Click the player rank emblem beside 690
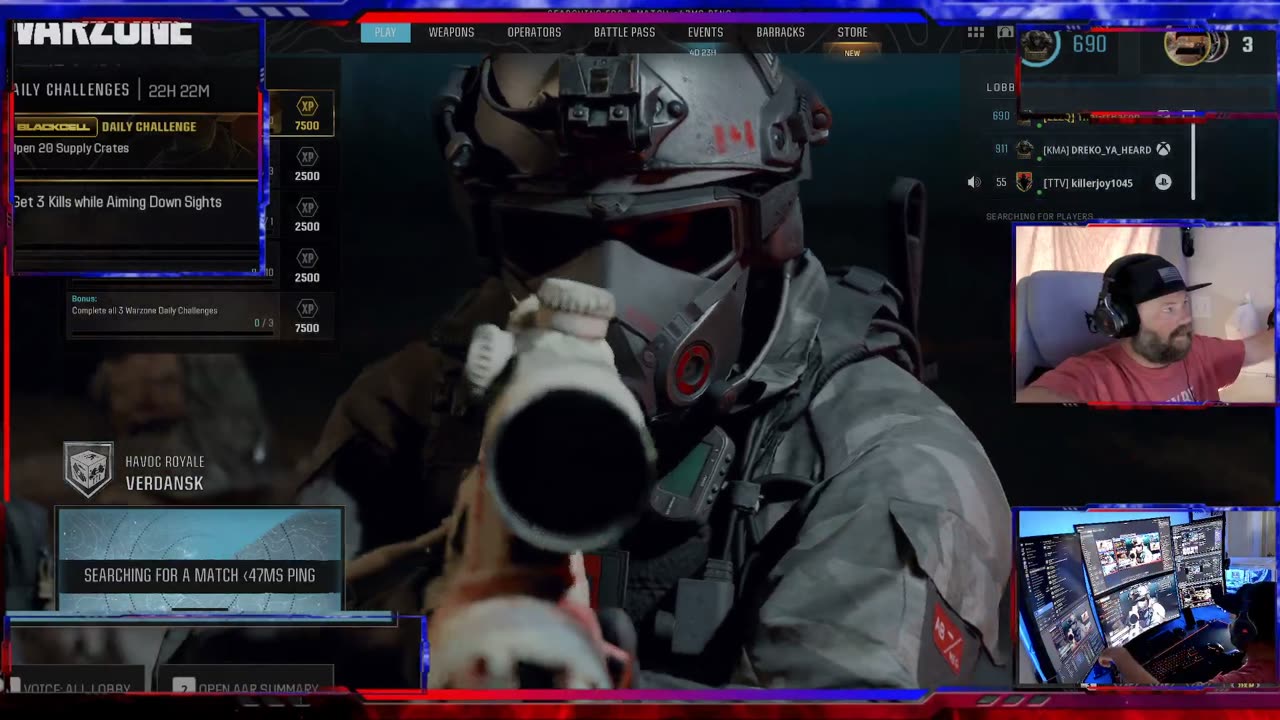The image size is (1280, 720). (1040, 44)
